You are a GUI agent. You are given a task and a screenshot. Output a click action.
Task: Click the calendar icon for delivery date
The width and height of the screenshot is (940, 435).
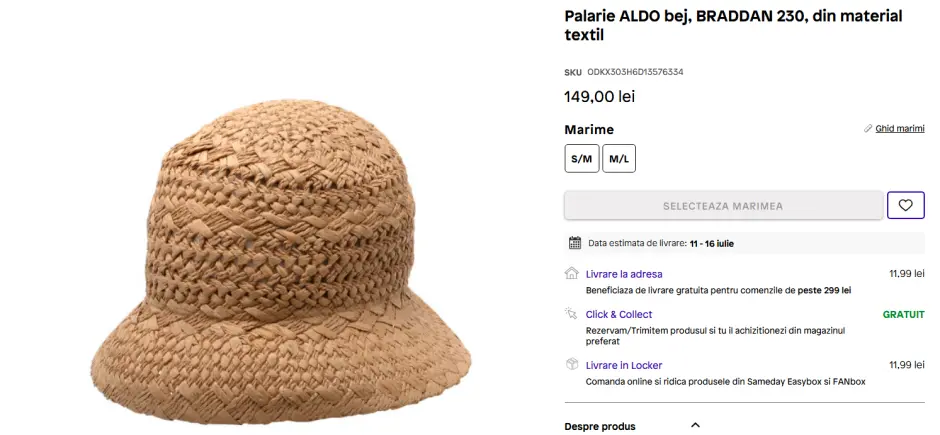(x=574, y=243)
